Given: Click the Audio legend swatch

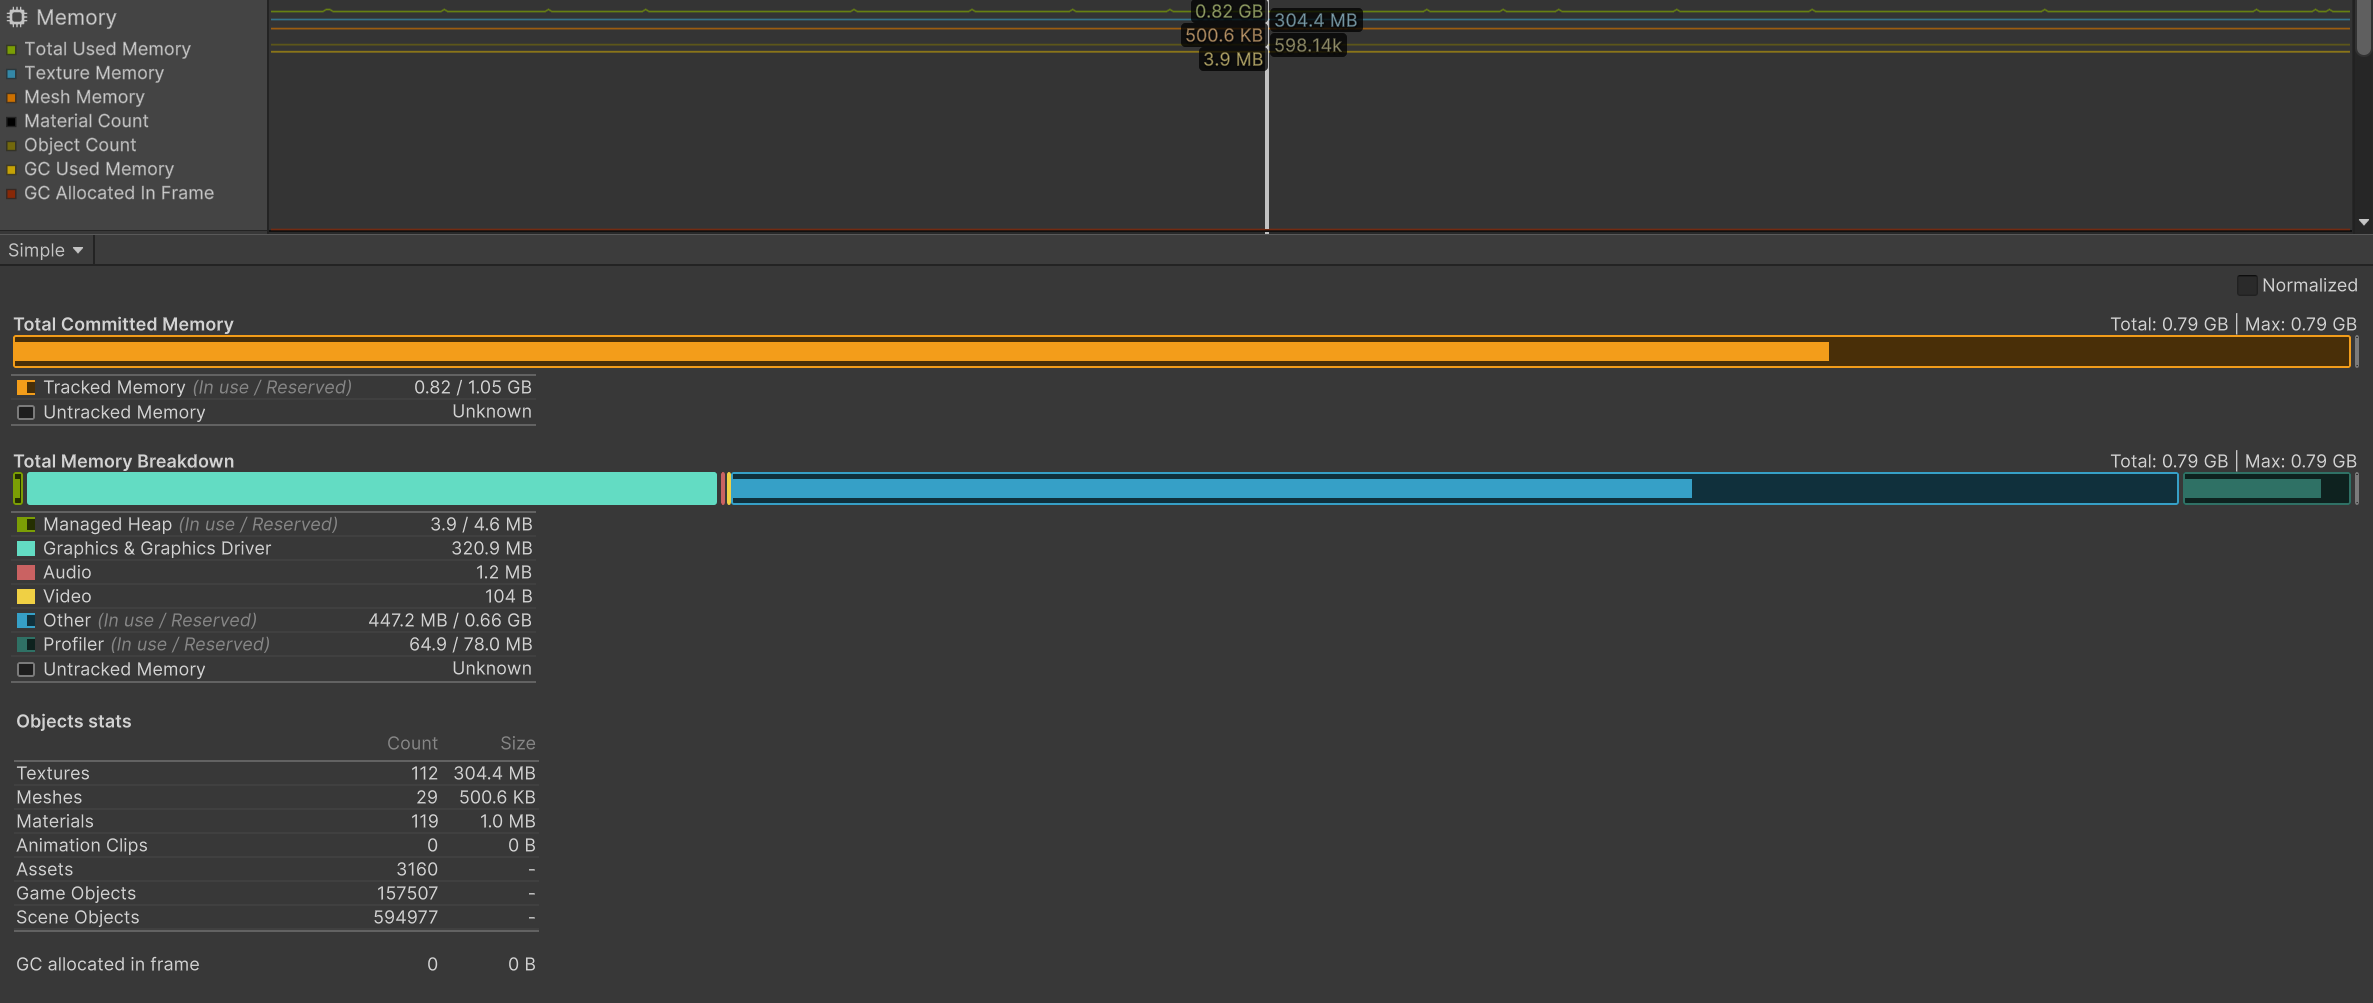Looking at the screenshot, I should [x=26, y=572].
